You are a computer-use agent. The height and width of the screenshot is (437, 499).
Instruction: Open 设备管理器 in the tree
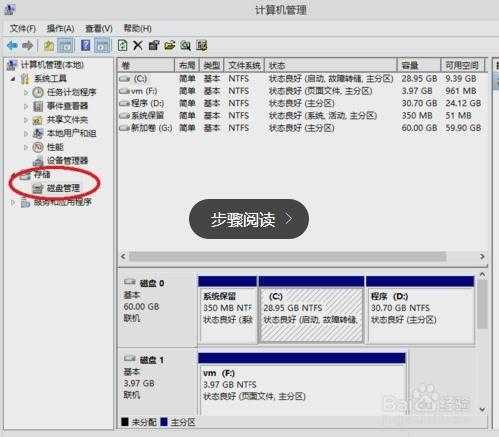coord(67,160)
